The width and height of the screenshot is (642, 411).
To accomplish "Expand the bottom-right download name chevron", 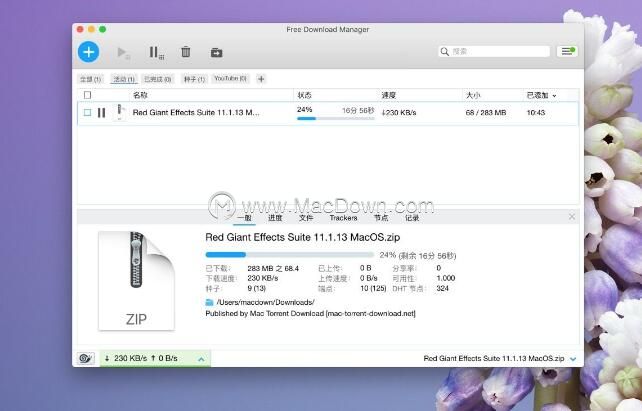I will click(573, 359).
